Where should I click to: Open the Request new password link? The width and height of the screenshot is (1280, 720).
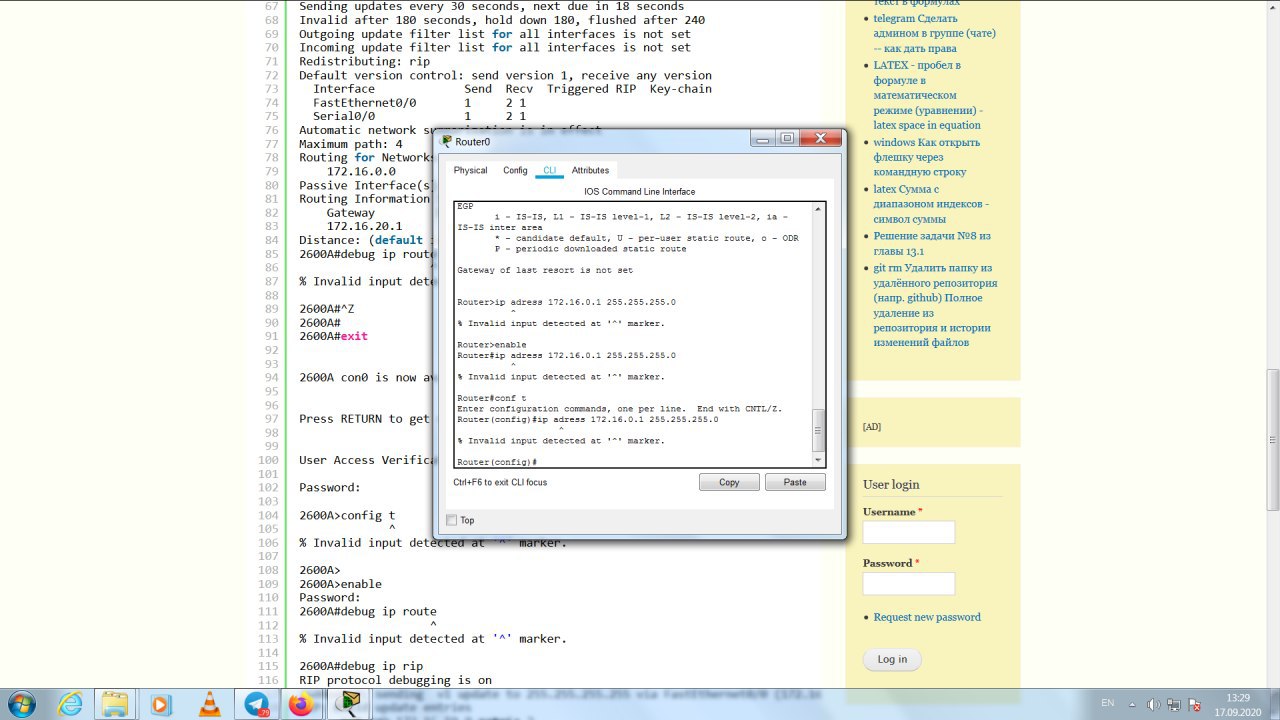coord(927,617)
